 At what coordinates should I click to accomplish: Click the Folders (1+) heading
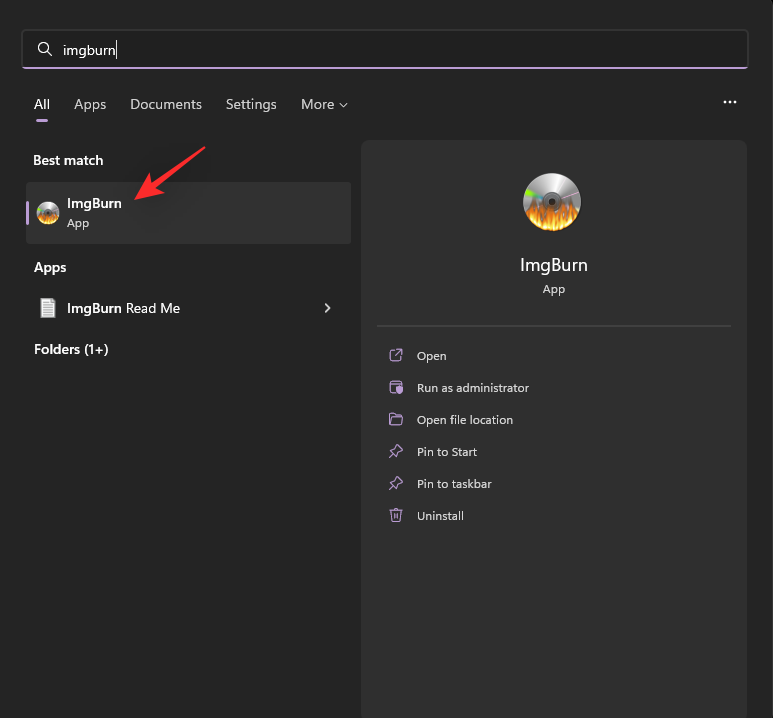(x=71, y=349)
